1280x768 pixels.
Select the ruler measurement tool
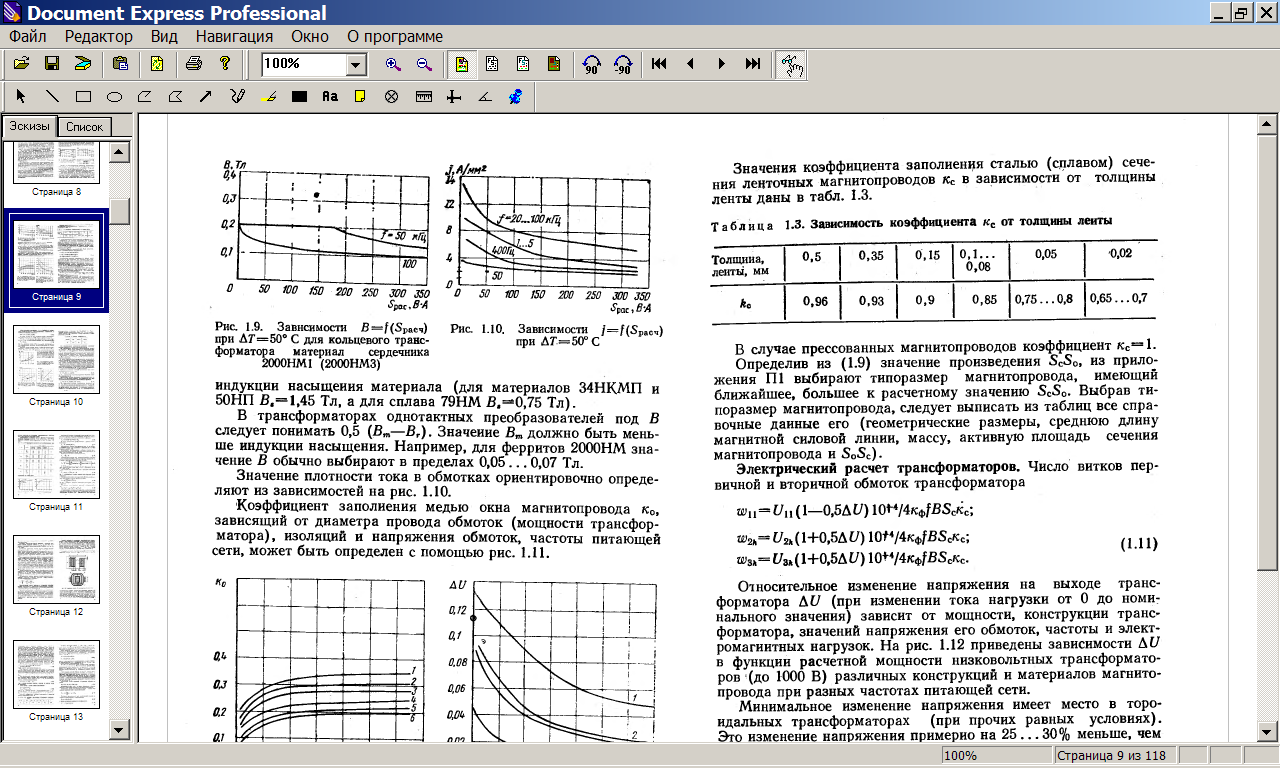[x=423, y=97]
